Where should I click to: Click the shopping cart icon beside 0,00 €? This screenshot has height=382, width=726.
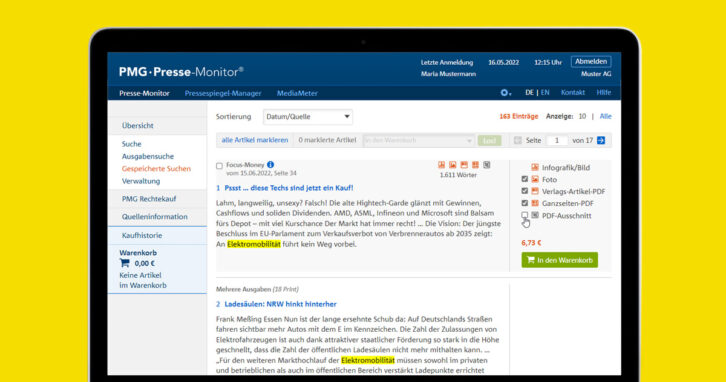coord(125,263)
